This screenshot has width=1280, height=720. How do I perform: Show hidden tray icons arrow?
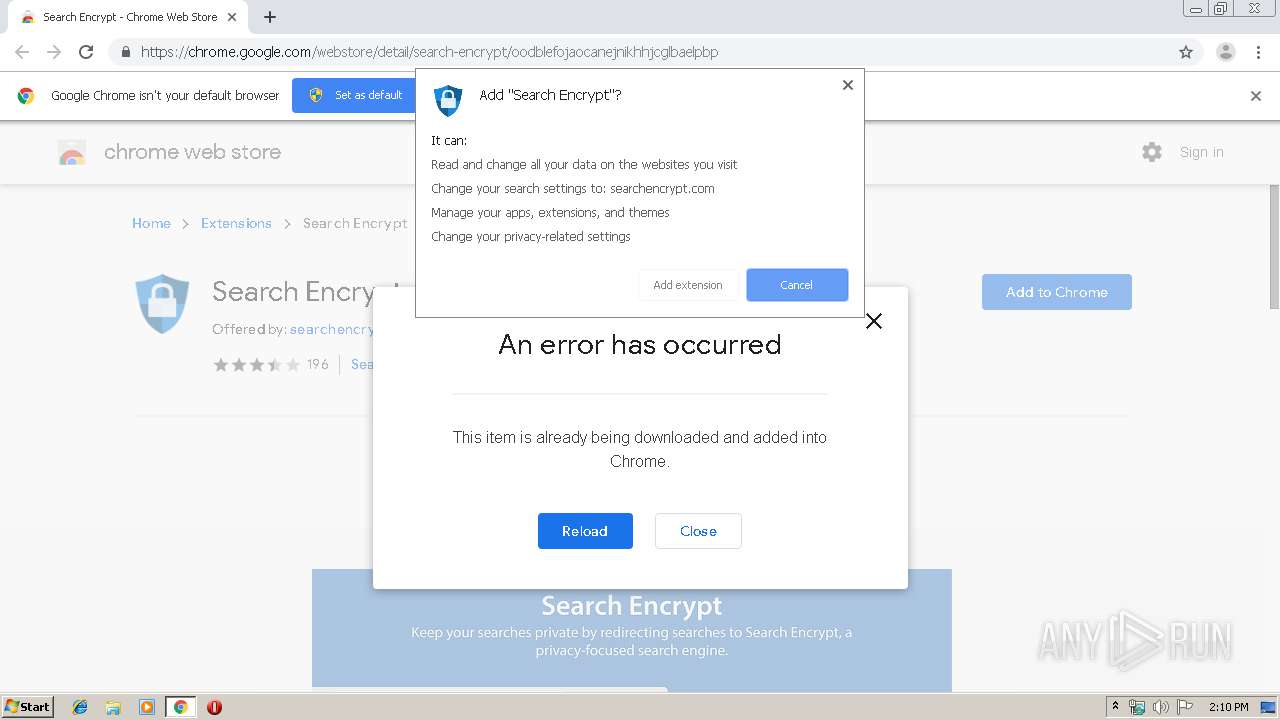pyautogui.click(x=1115, y=707)
